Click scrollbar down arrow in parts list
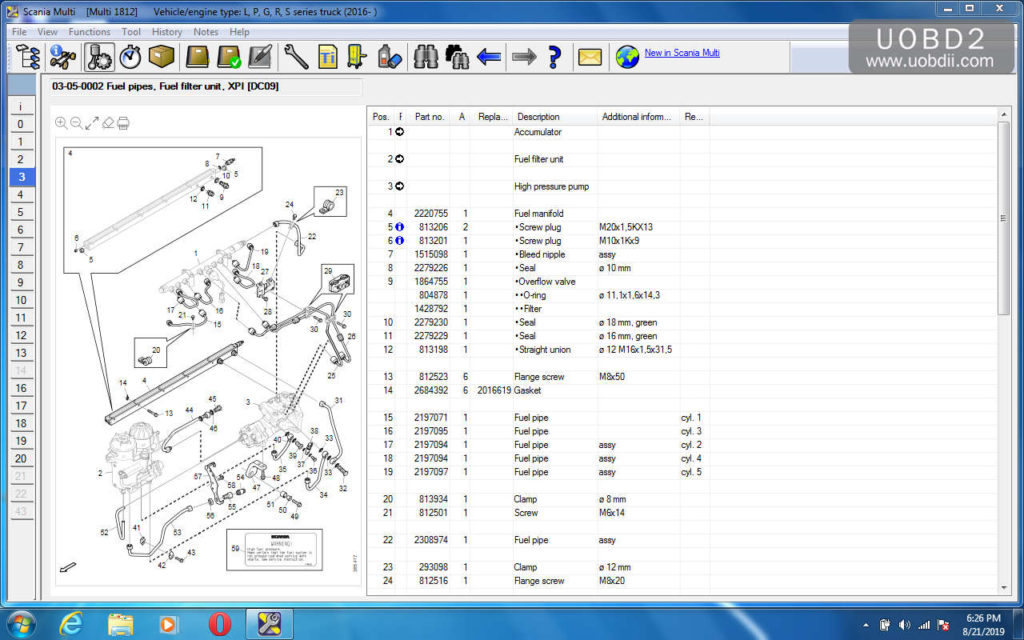The image size is (1024, 640). 1004,588
